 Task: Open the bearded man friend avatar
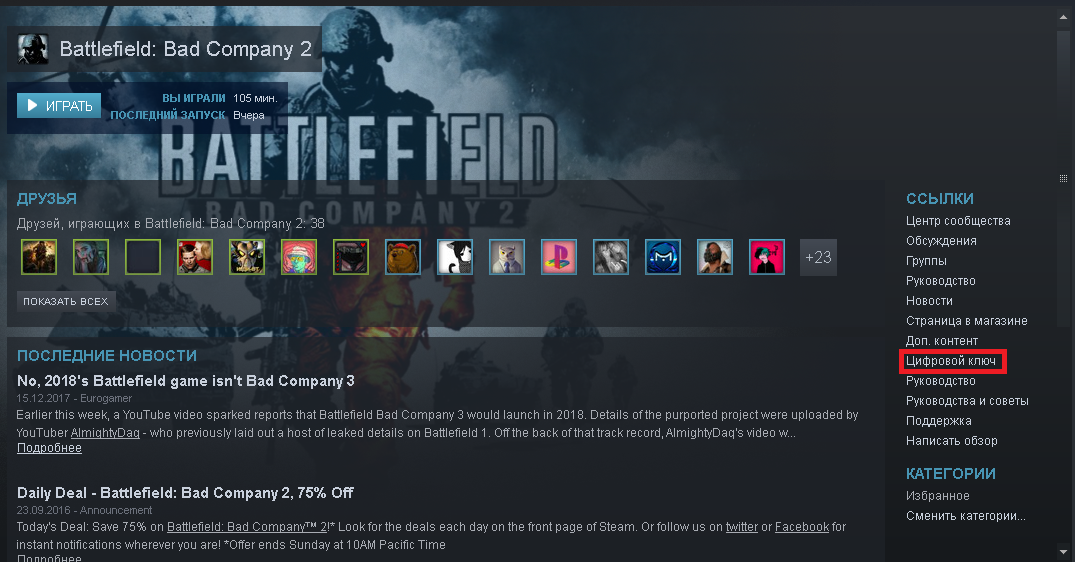(715, 257)
